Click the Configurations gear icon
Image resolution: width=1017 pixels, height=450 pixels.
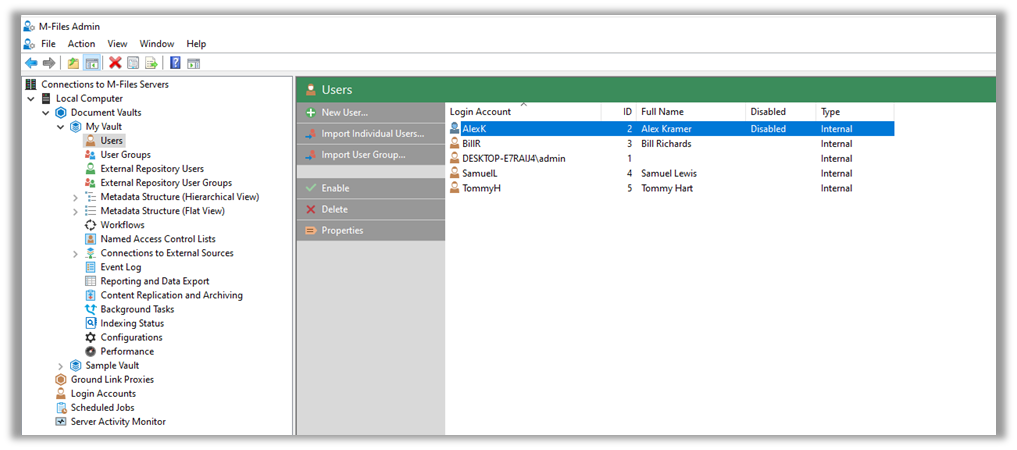(91, 337)
